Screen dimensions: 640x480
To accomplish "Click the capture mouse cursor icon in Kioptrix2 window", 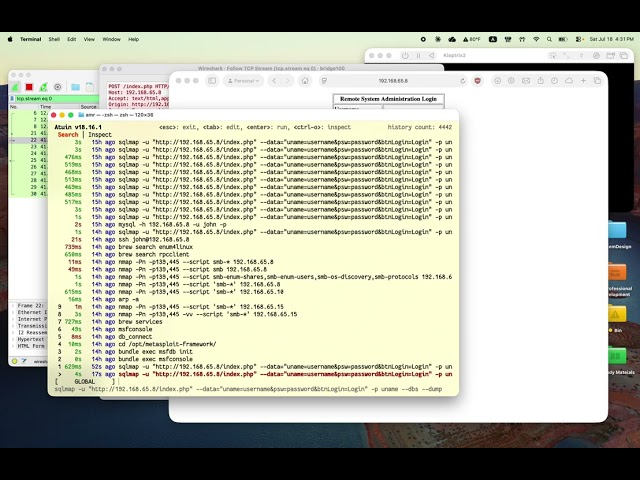I will pyautogui.click(x=553, y=56).
